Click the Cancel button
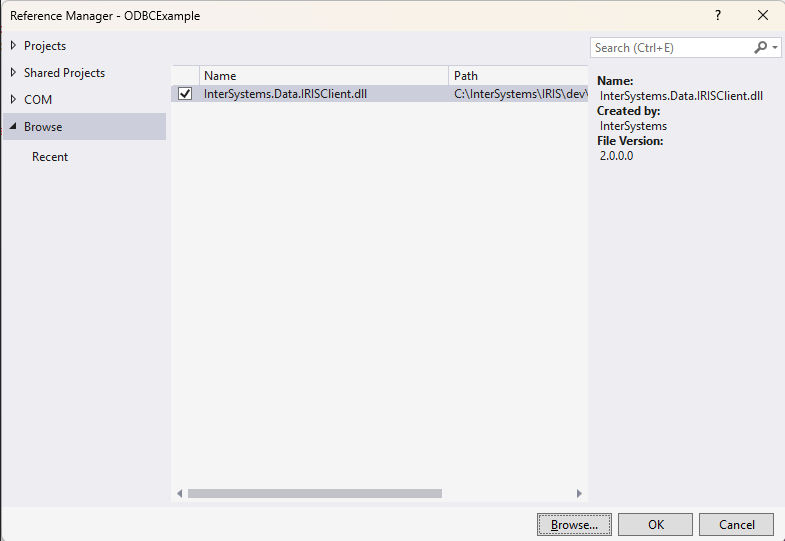 [736, 524]
